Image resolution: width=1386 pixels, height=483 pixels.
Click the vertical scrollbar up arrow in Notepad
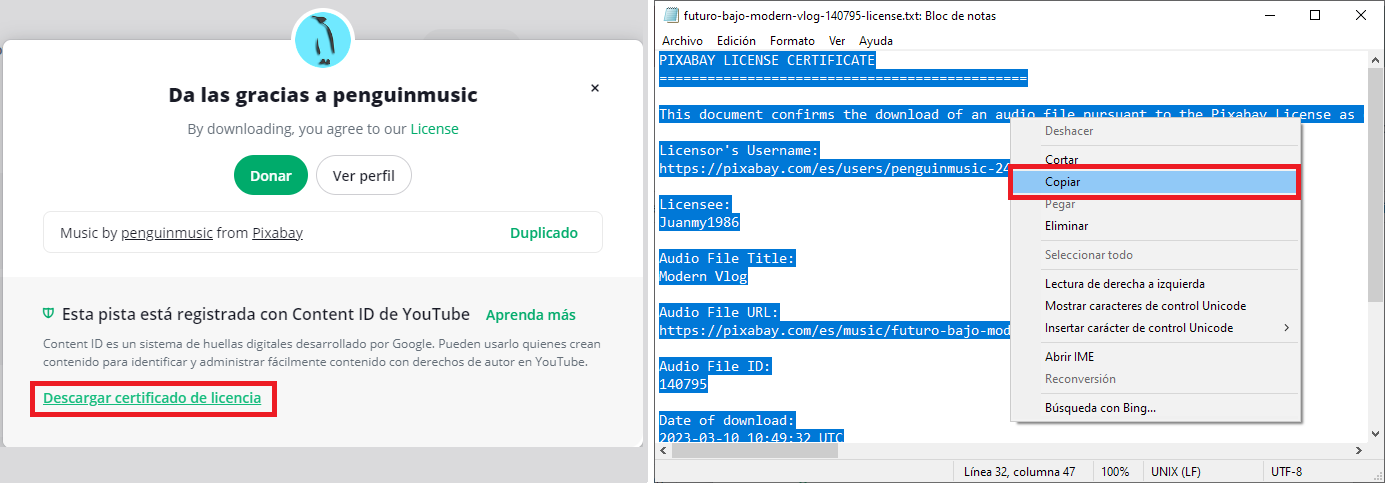1376,61
